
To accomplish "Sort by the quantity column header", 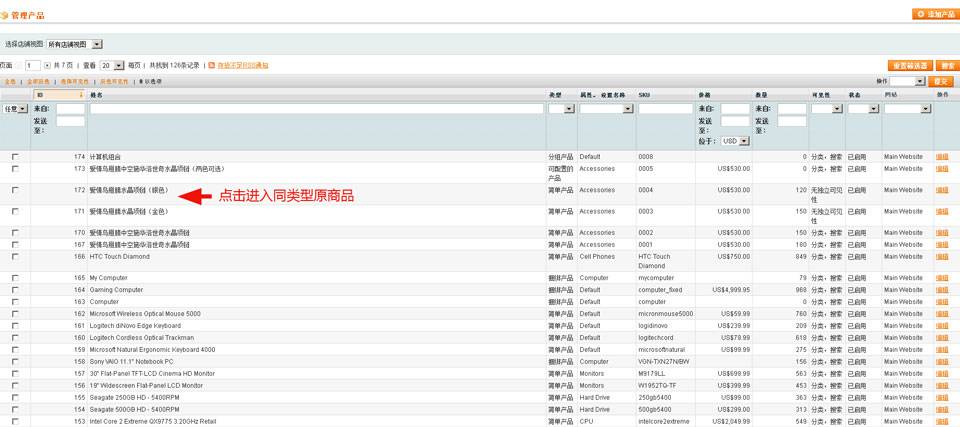I will coord(762,95).
